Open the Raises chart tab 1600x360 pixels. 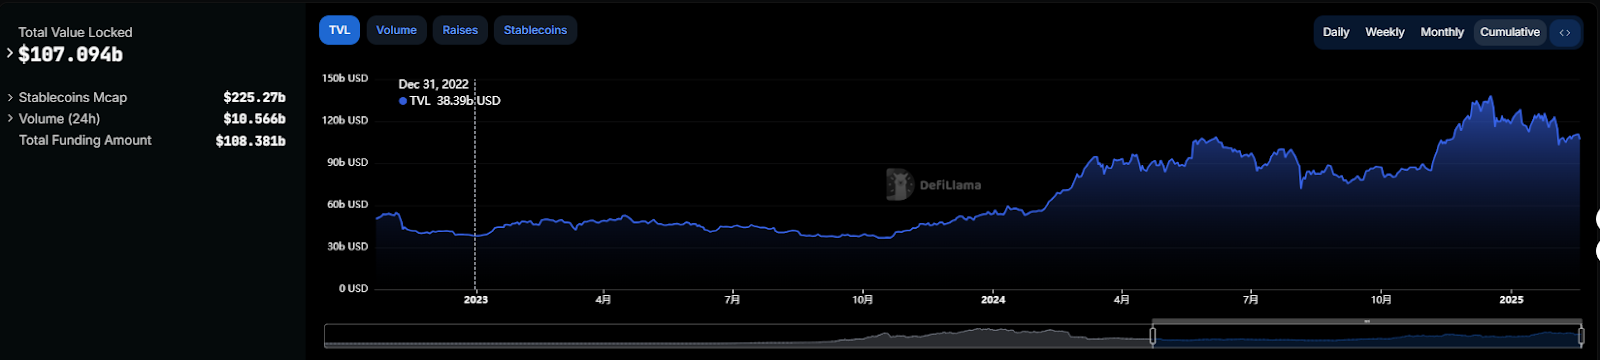point(460,30)
